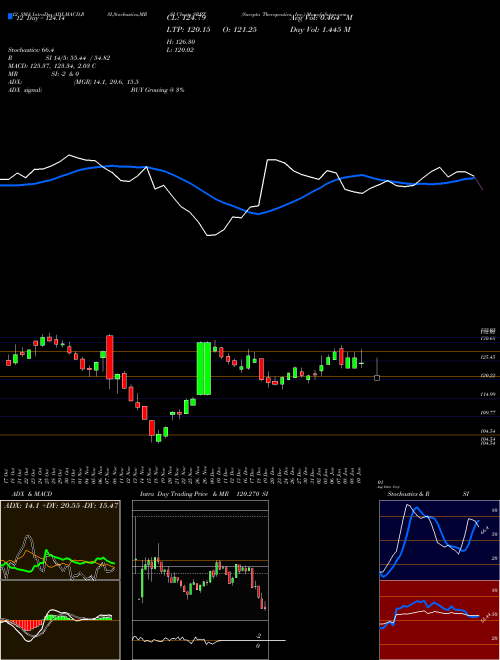
Task: Click the 'MACD: 125.37, 123.34, 2.03 C' line
Action: [x=52, y=66]
